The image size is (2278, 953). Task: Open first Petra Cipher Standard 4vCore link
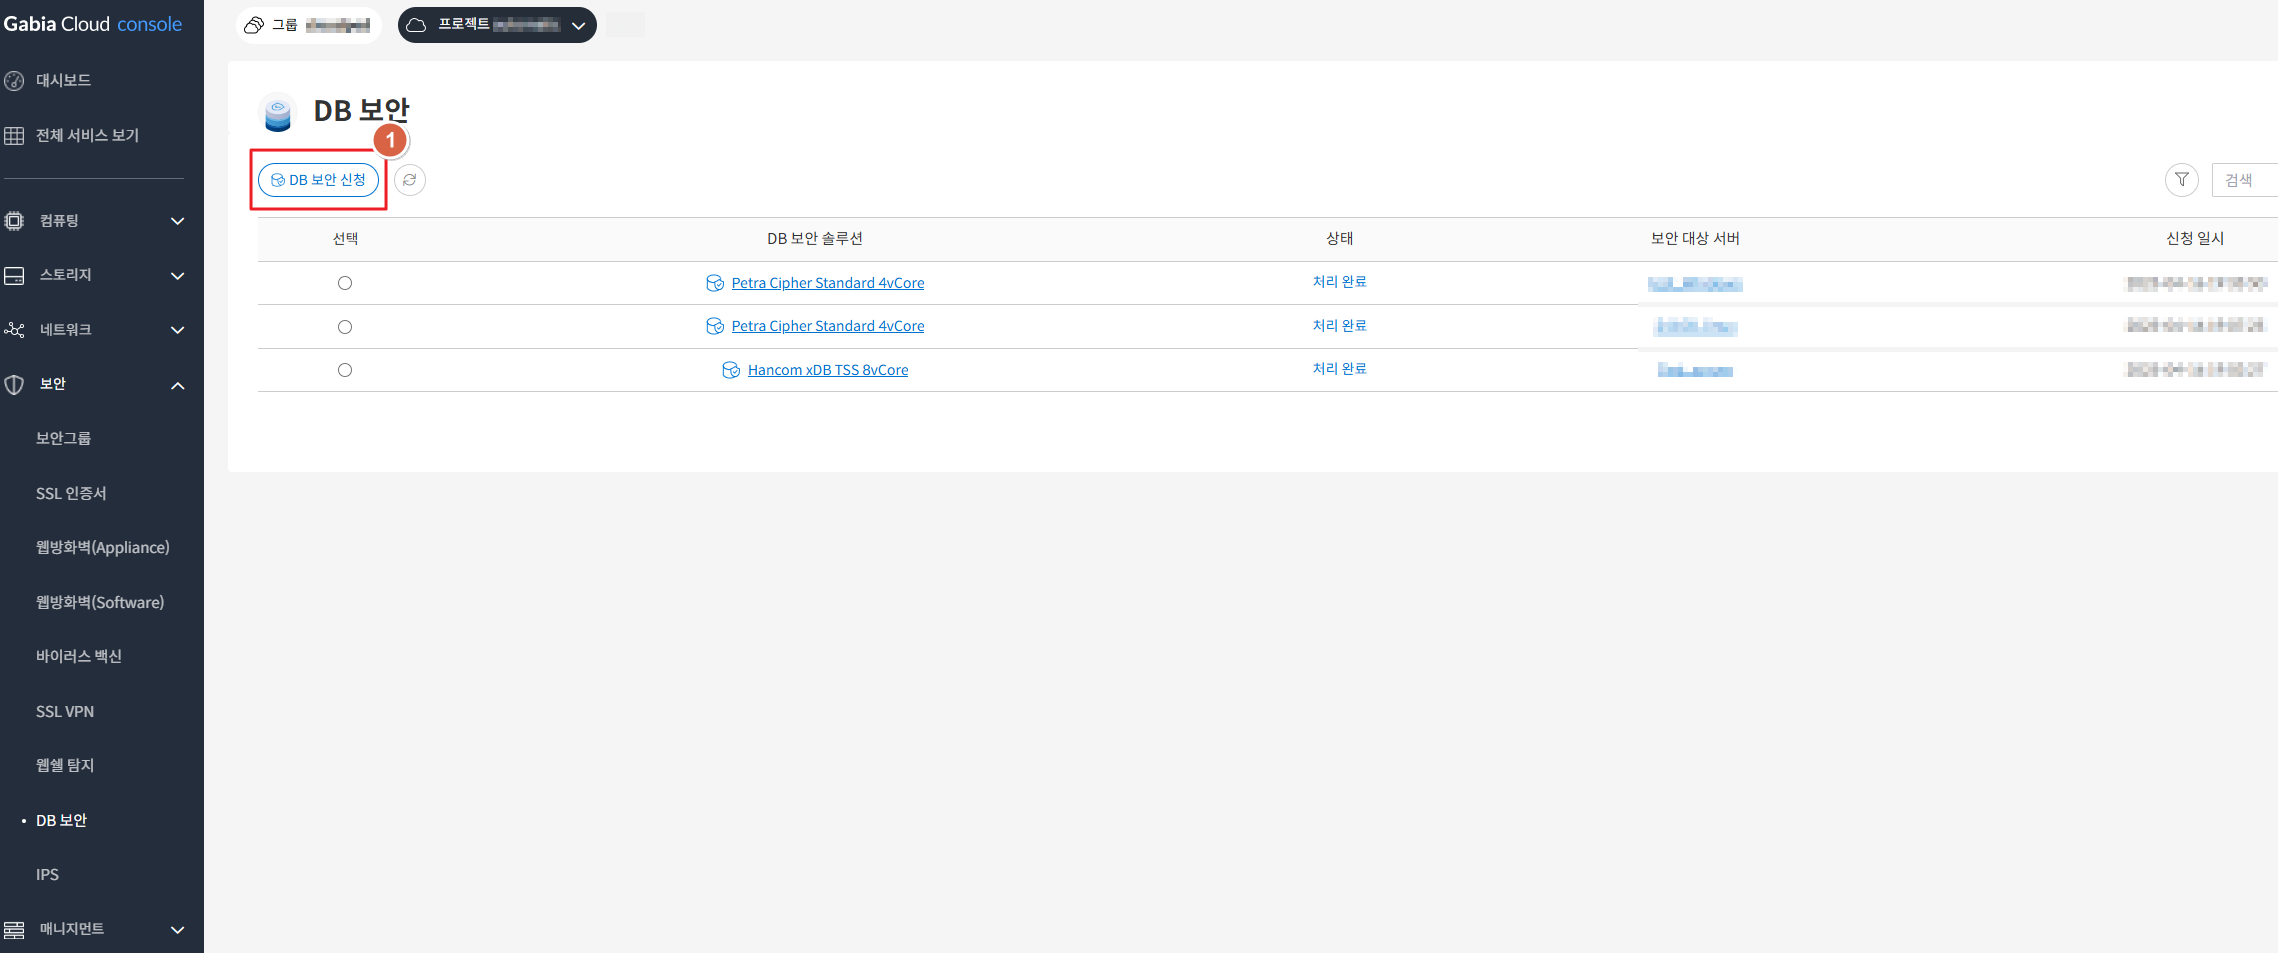pyautogui.click(x=828, y=283)
